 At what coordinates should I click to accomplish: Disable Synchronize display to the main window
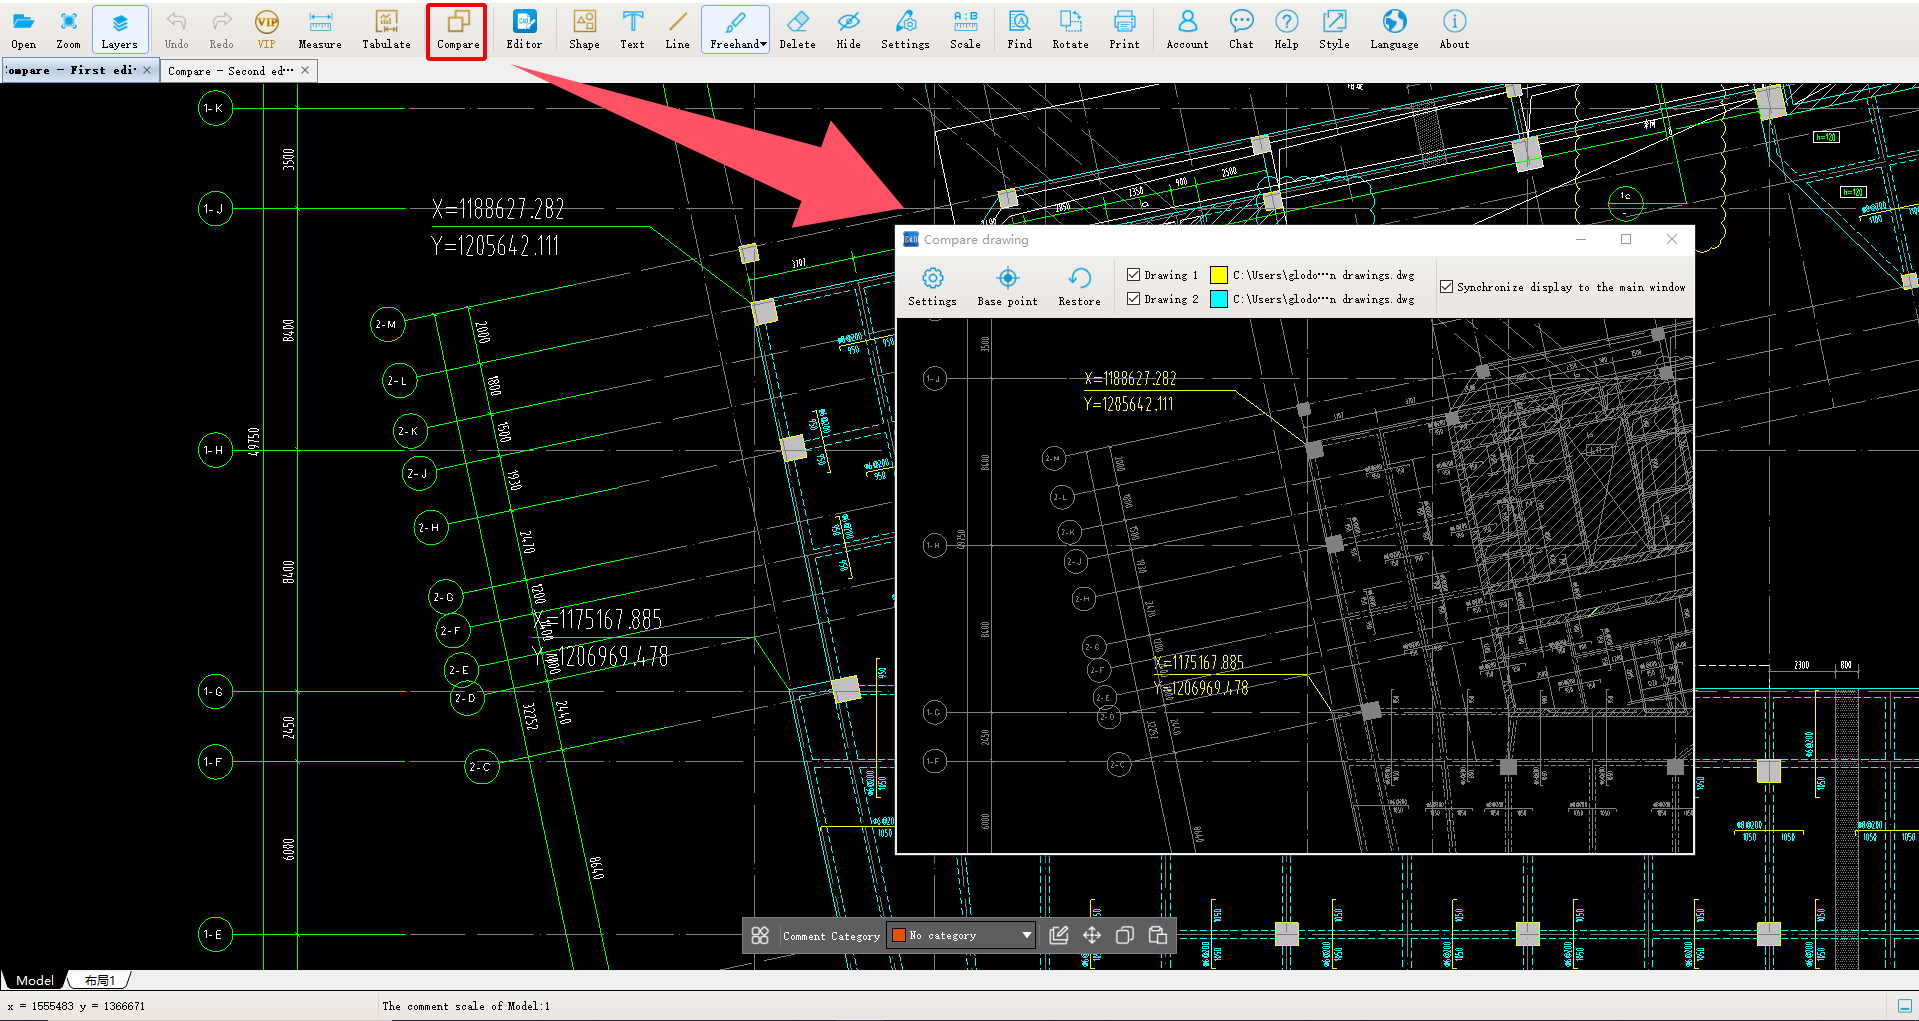click(x=1446, y=287)
